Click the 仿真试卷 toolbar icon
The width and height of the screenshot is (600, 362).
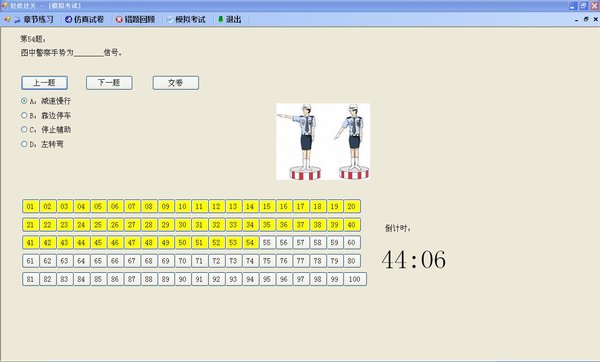(68, 19)
